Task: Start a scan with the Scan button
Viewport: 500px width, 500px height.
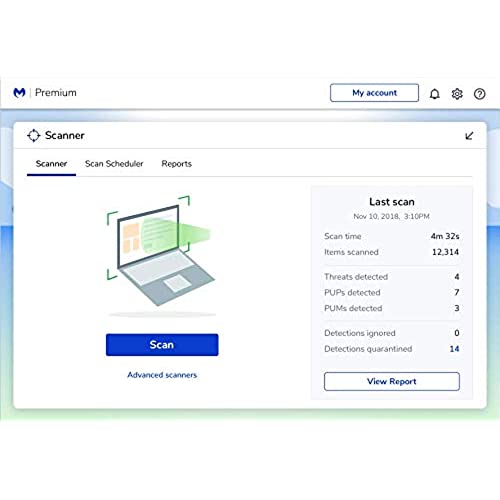Action: 162,345
